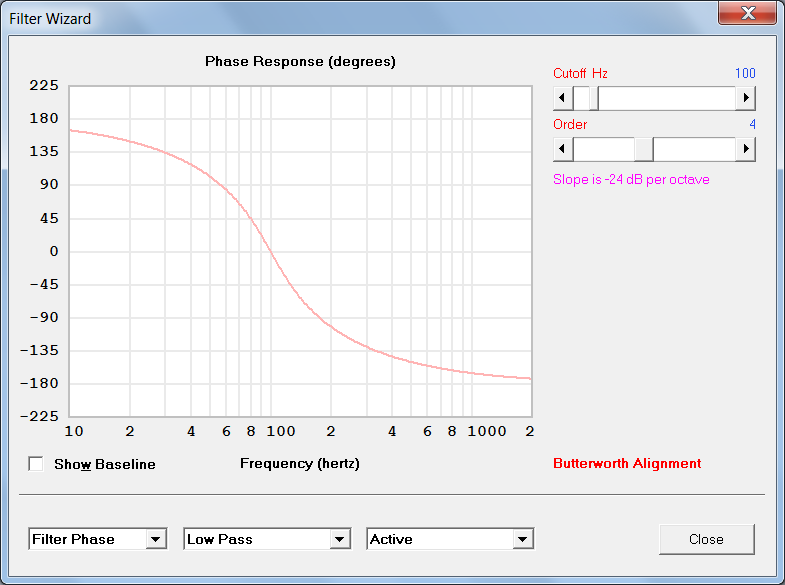
Task: Click the 0 degrees y-axis label
Action: tap(54, 251)
